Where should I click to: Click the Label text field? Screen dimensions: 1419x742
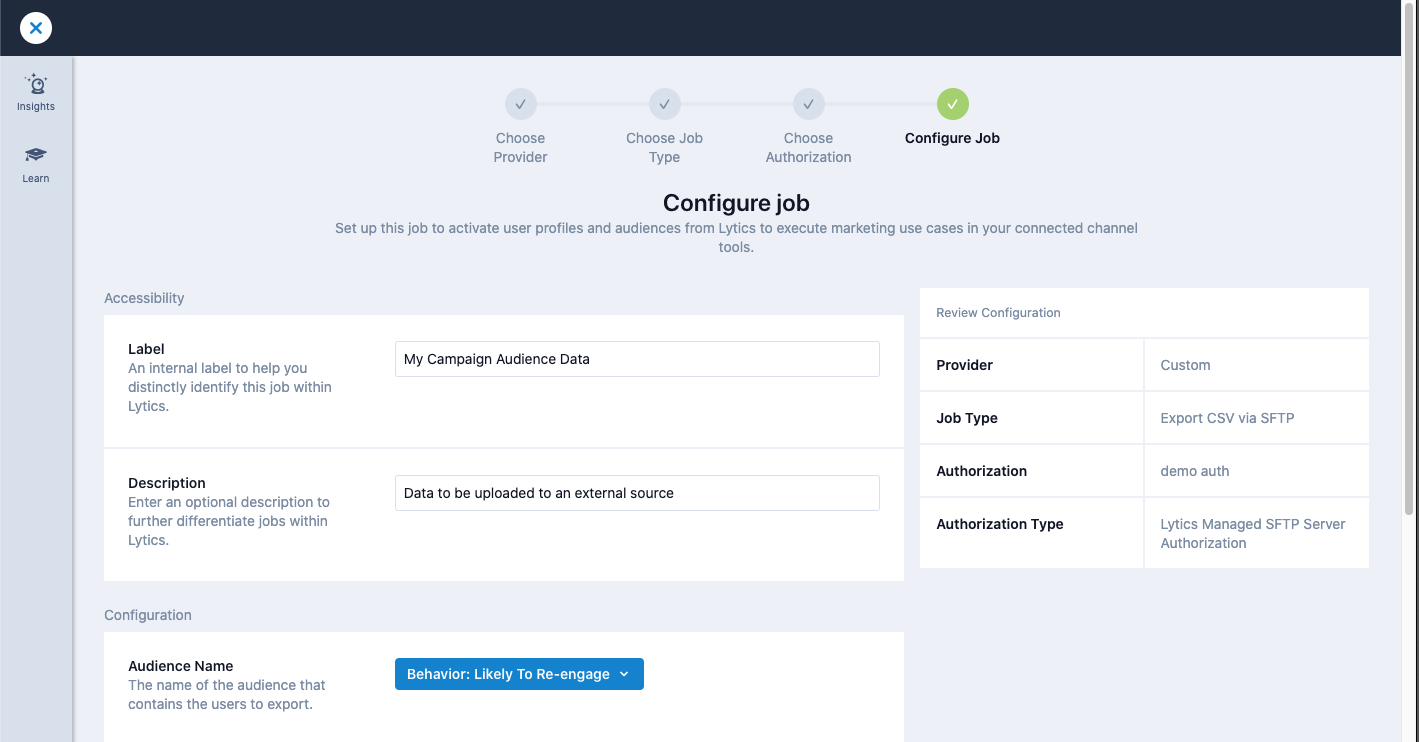pos(637,358)
